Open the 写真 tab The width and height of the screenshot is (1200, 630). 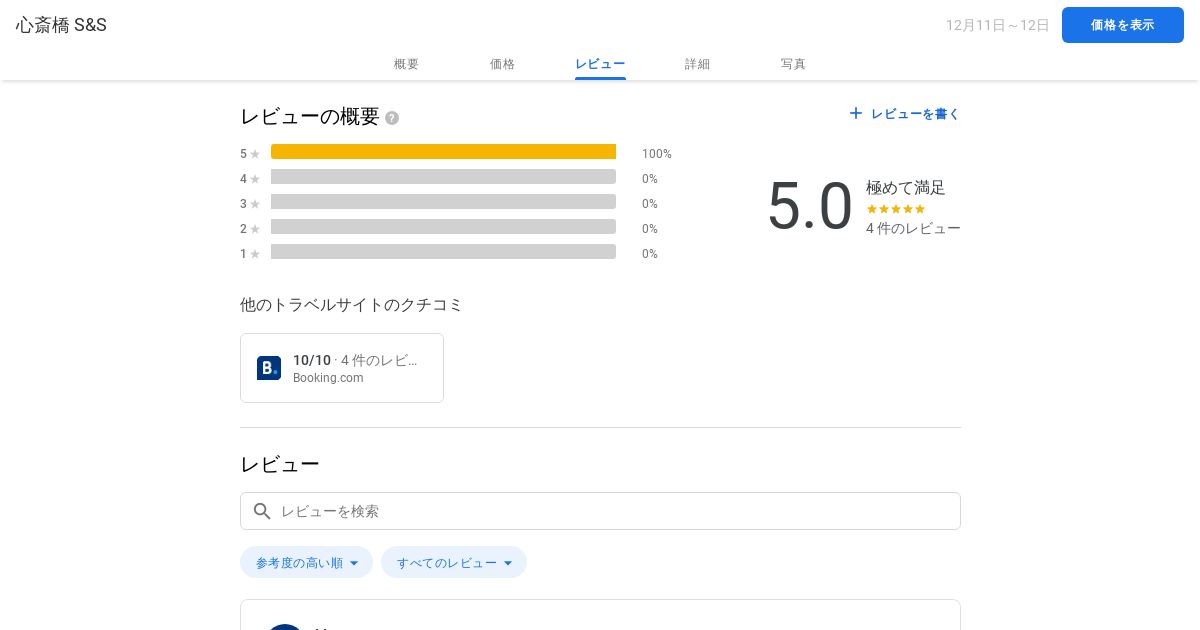(x=793, y=64)
